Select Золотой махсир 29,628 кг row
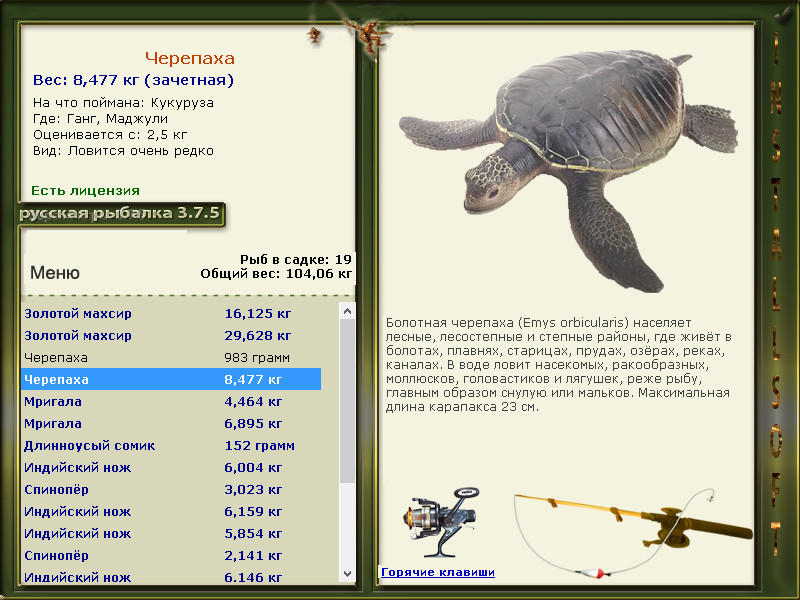This screenshot has height=600, width=800. click(x=171, y=336)
